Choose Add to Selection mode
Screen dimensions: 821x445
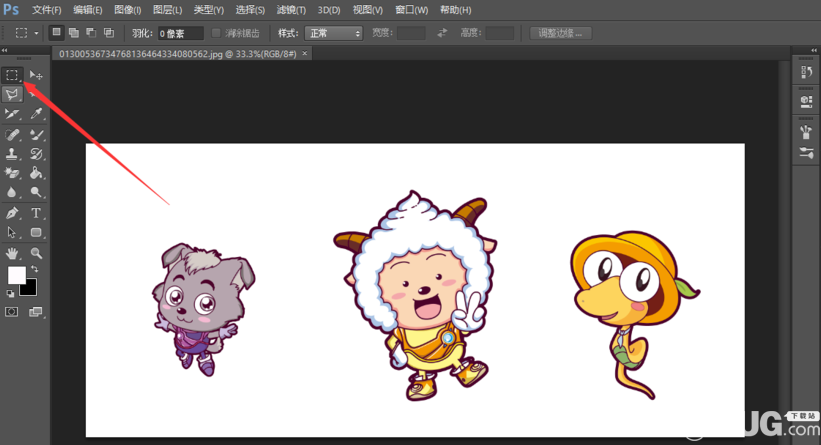(x=74, y=33)
